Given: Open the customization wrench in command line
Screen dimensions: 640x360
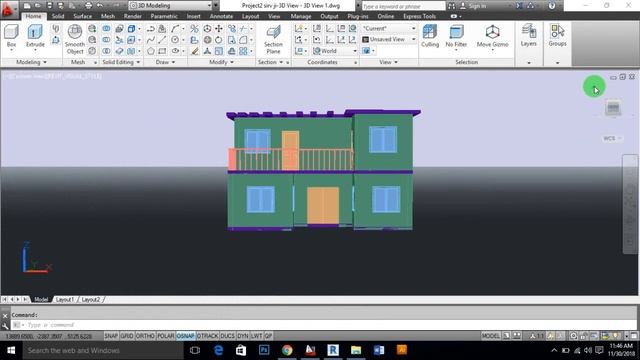Looking at the screenshot, I should coord(5,325).
